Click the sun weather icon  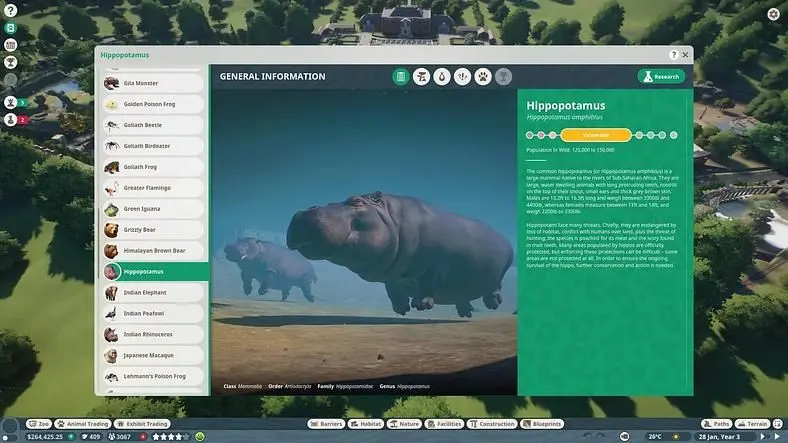pyautogui.click(x=676, y=437)
